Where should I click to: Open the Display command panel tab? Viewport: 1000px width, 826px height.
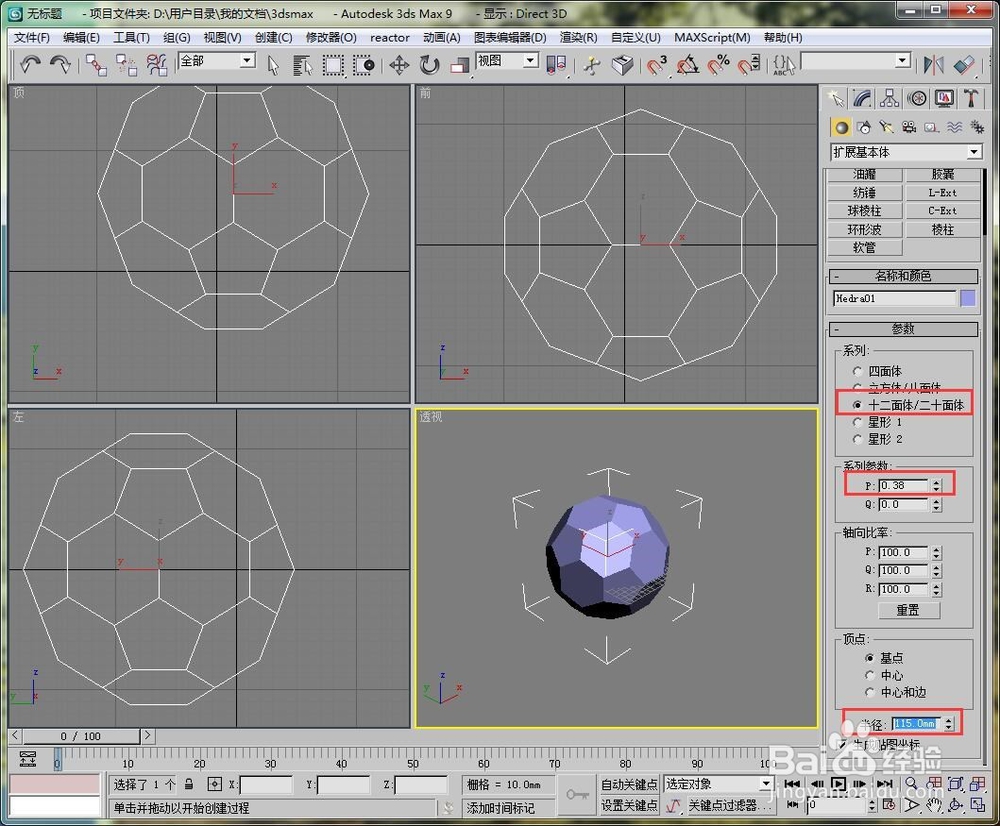point(945,98)
